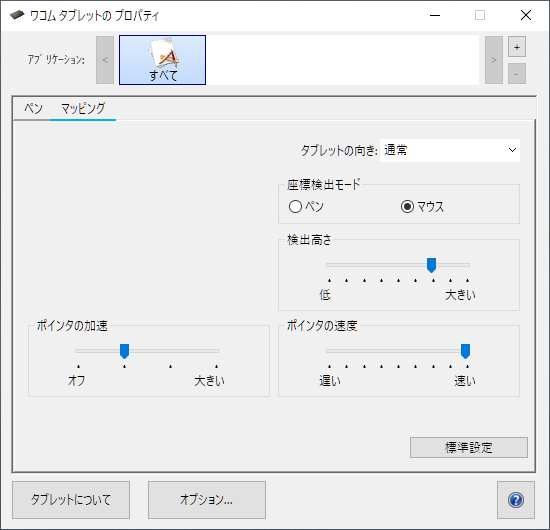The image size is (550, 530).
Task: Close the Wacom tablet properties window
Action: (525, 15)
